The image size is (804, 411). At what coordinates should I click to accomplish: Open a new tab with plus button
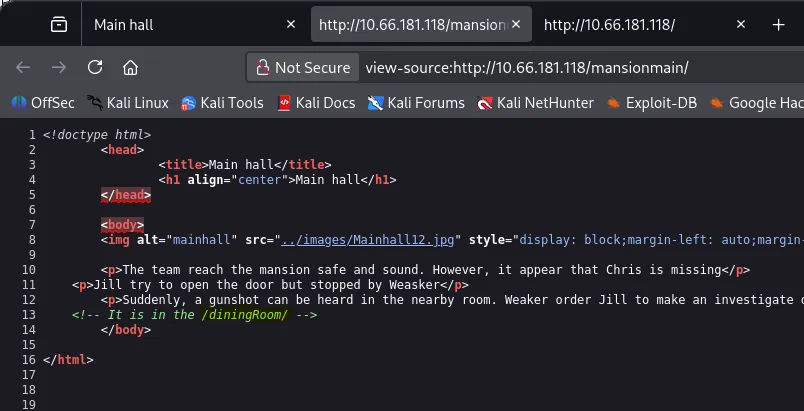tap(779, 25)
